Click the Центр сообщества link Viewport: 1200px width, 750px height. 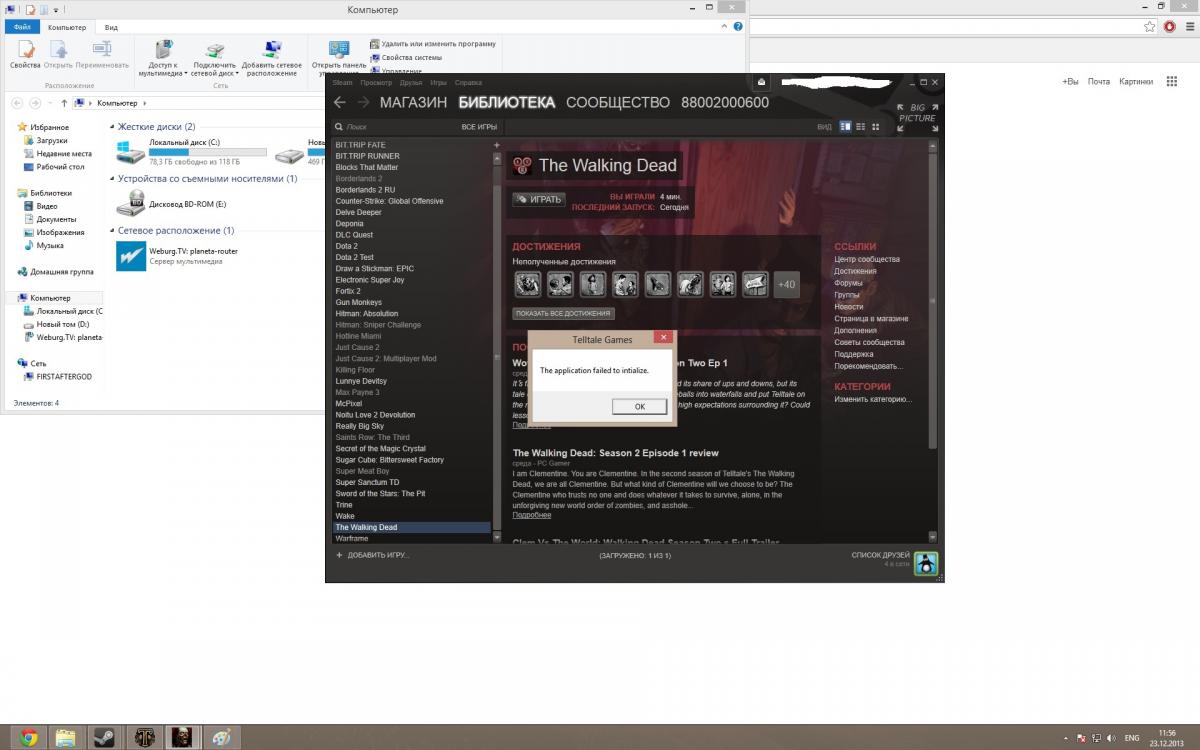pyautogui.click(x=867, y=260)
